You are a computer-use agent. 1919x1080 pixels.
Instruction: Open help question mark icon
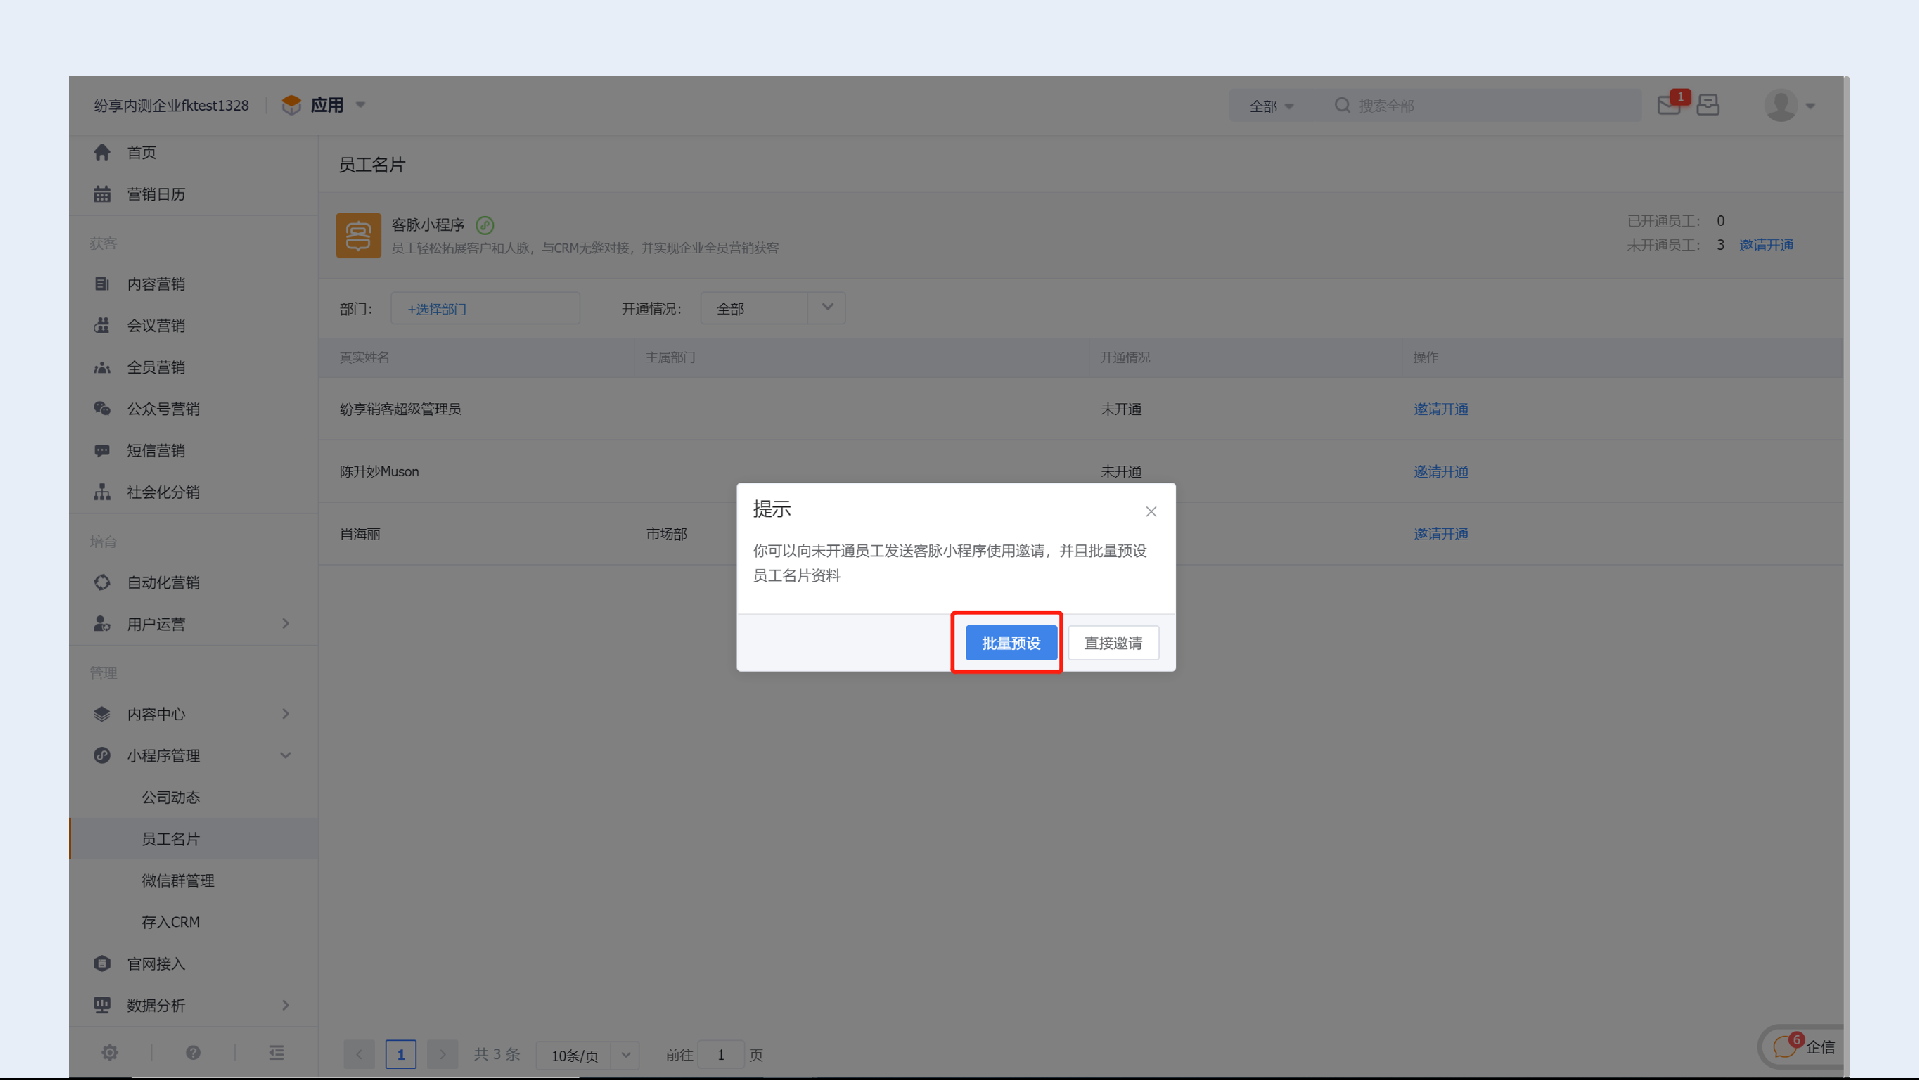coord(193,1052)
